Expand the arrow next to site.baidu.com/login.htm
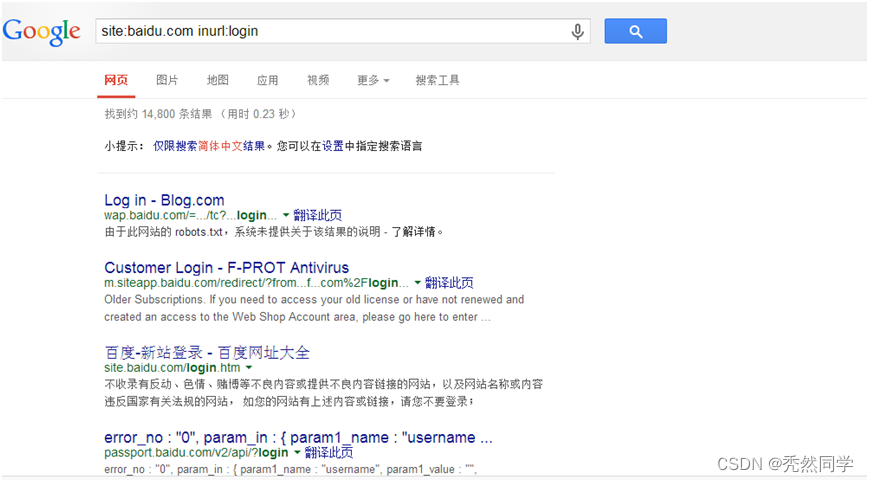The width and height of the screenshot is (869, 482). click(249, 367)
